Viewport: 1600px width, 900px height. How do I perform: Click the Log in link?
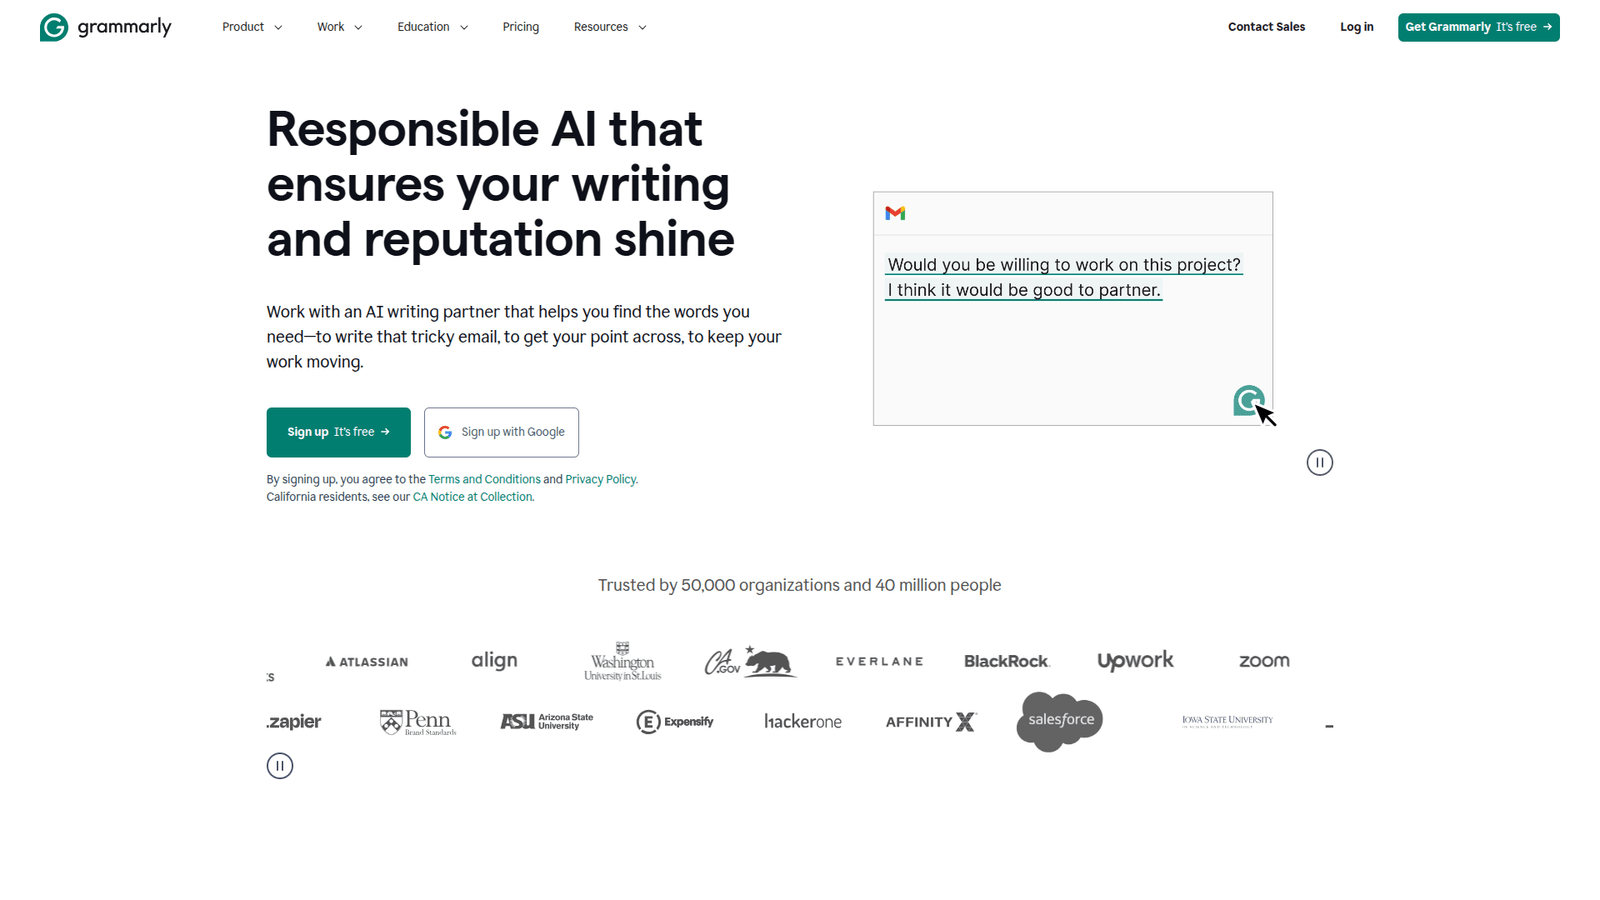pyautogui.click(x=1356, y=27)
